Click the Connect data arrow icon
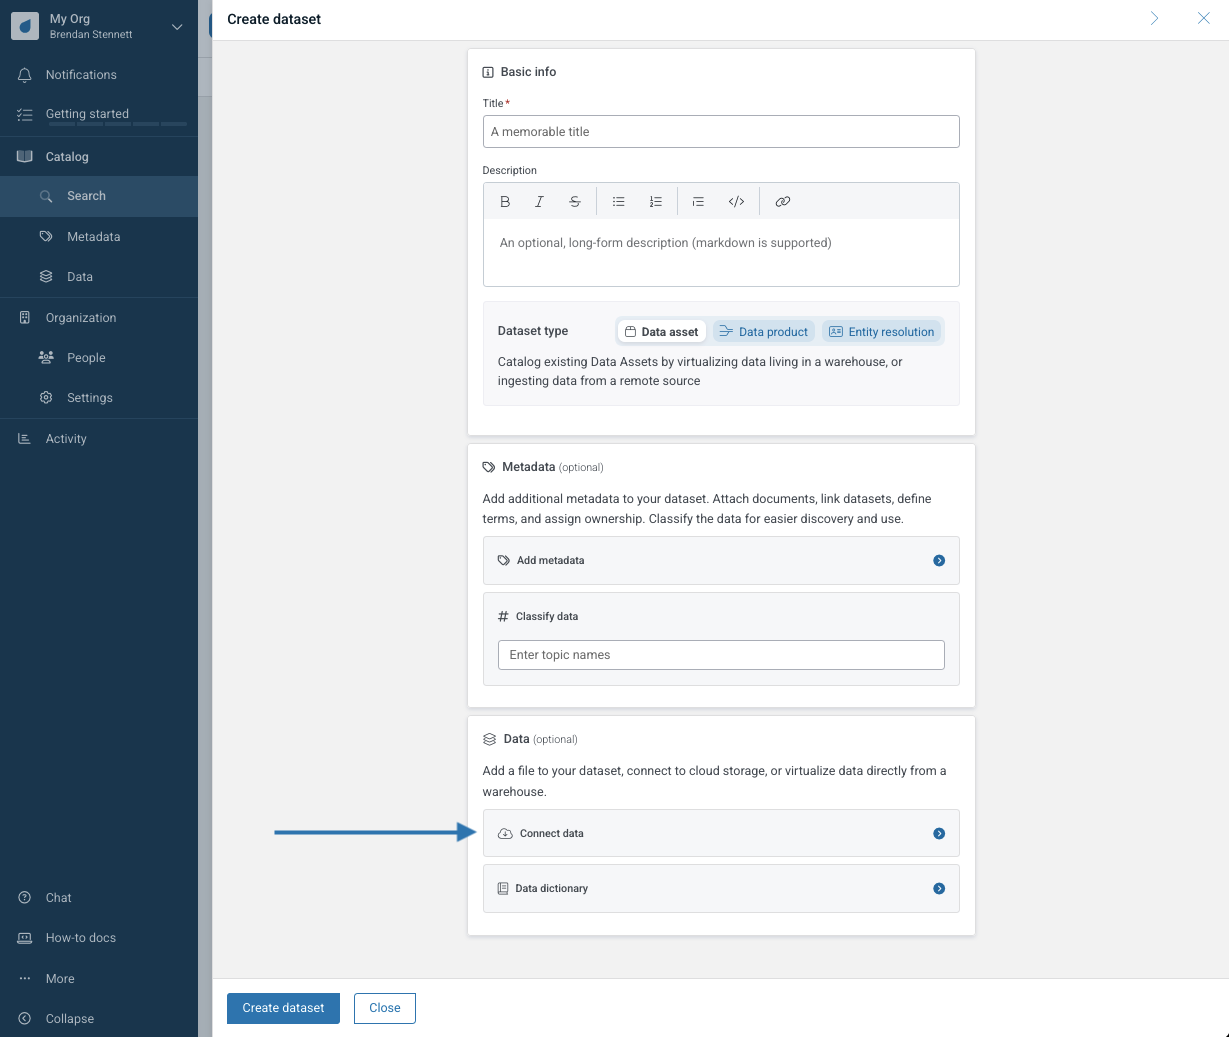 (939, 834)
